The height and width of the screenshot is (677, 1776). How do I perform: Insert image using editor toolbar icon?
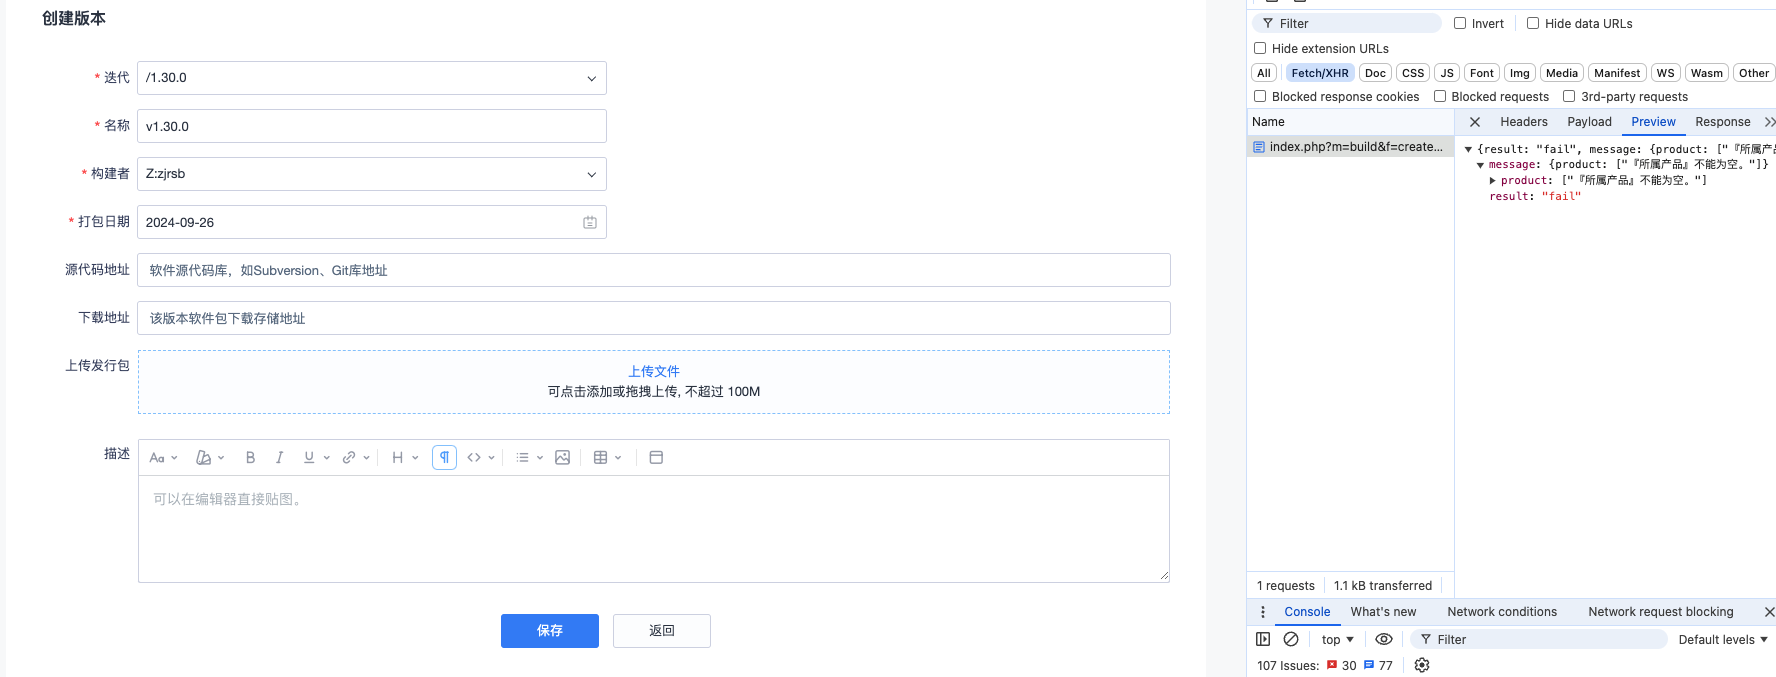(563, 457)
